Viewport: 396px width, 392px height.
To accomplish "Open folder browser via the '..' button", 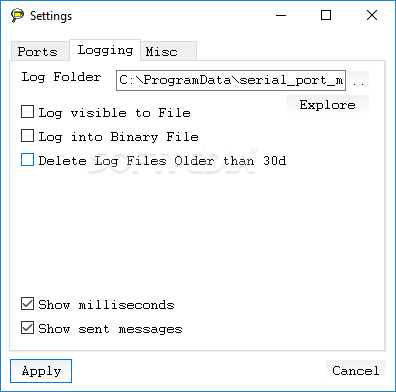I will click(x=358, y=80).
